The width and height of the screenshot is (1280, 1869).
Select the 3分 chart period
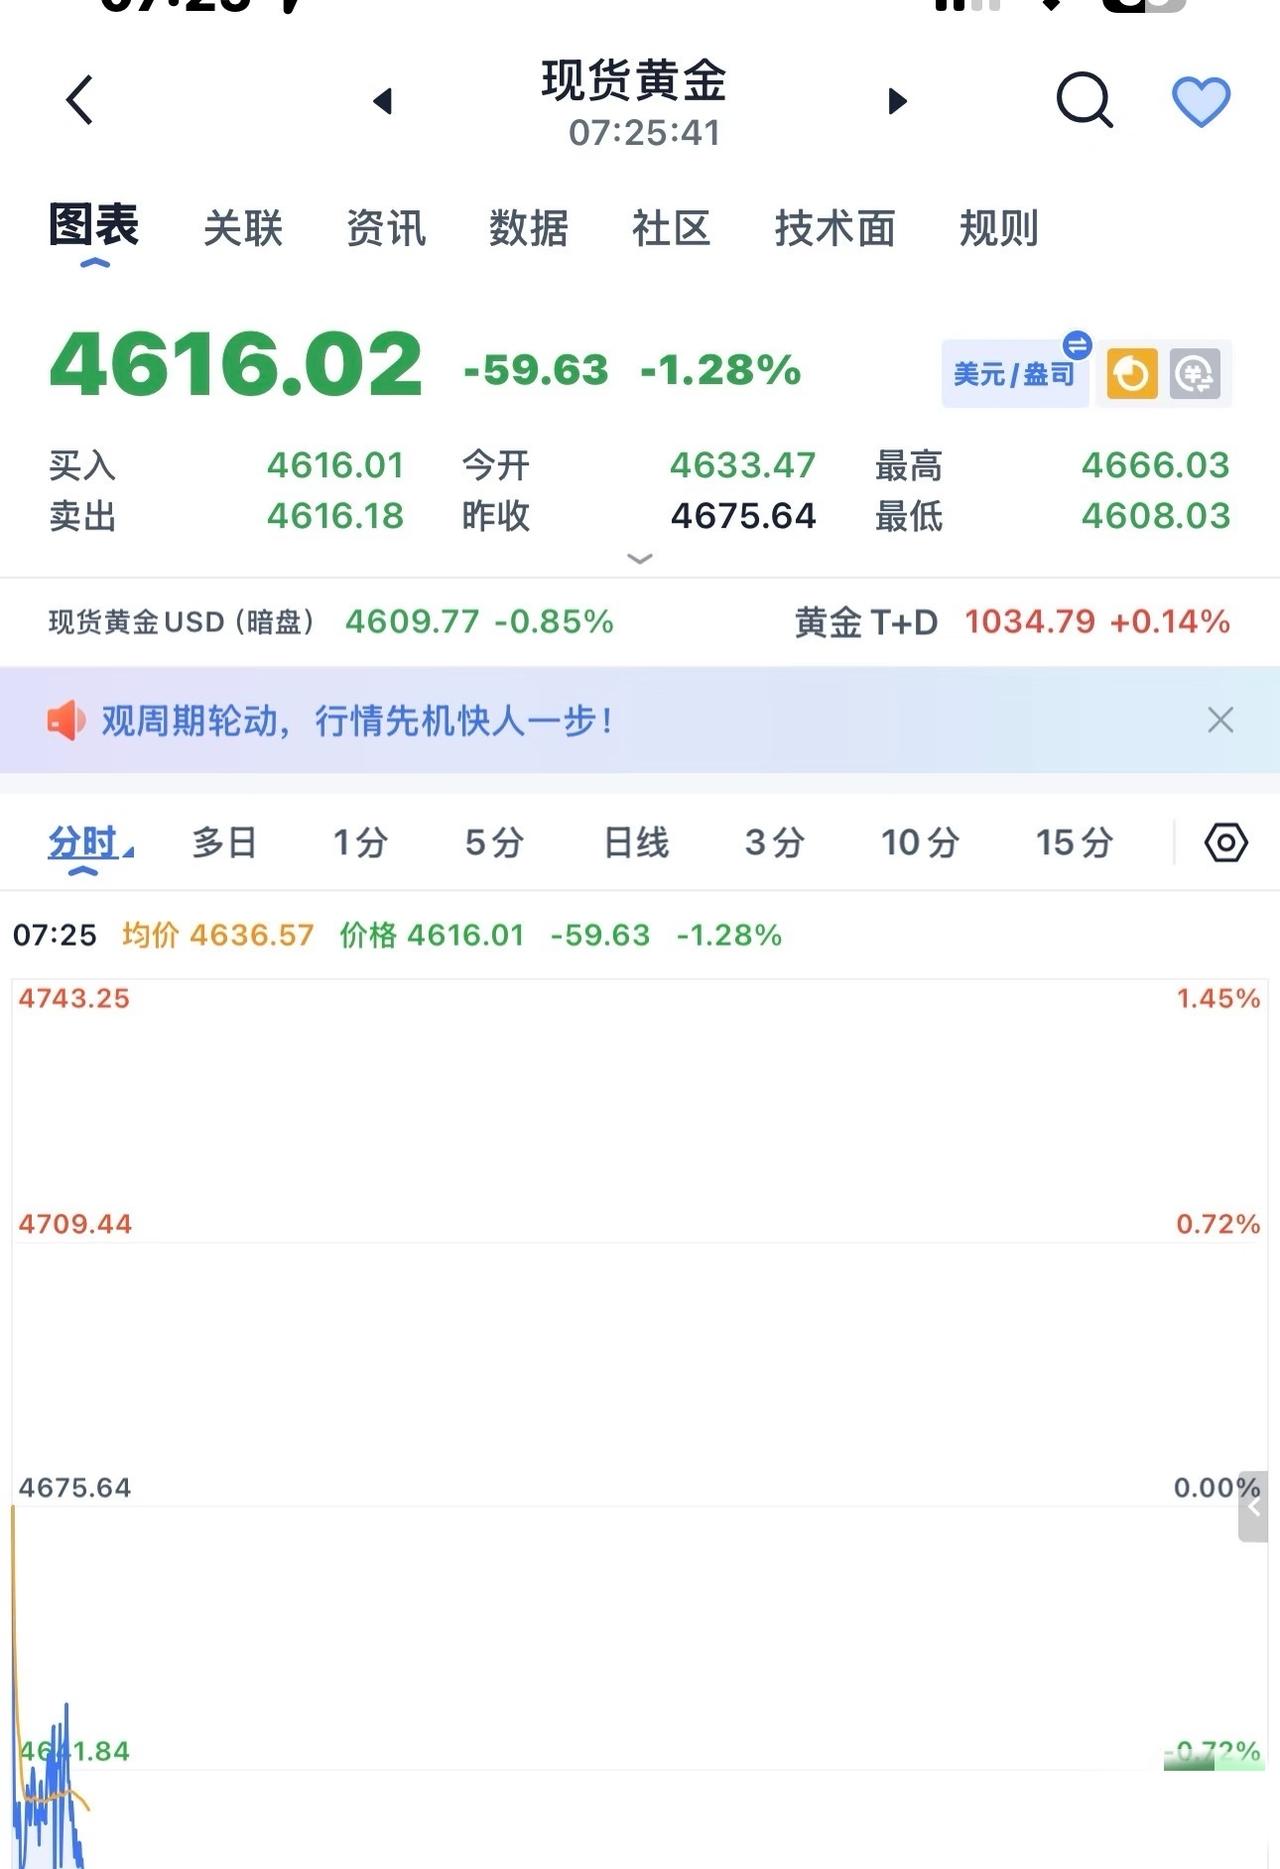tap(774, 843)
